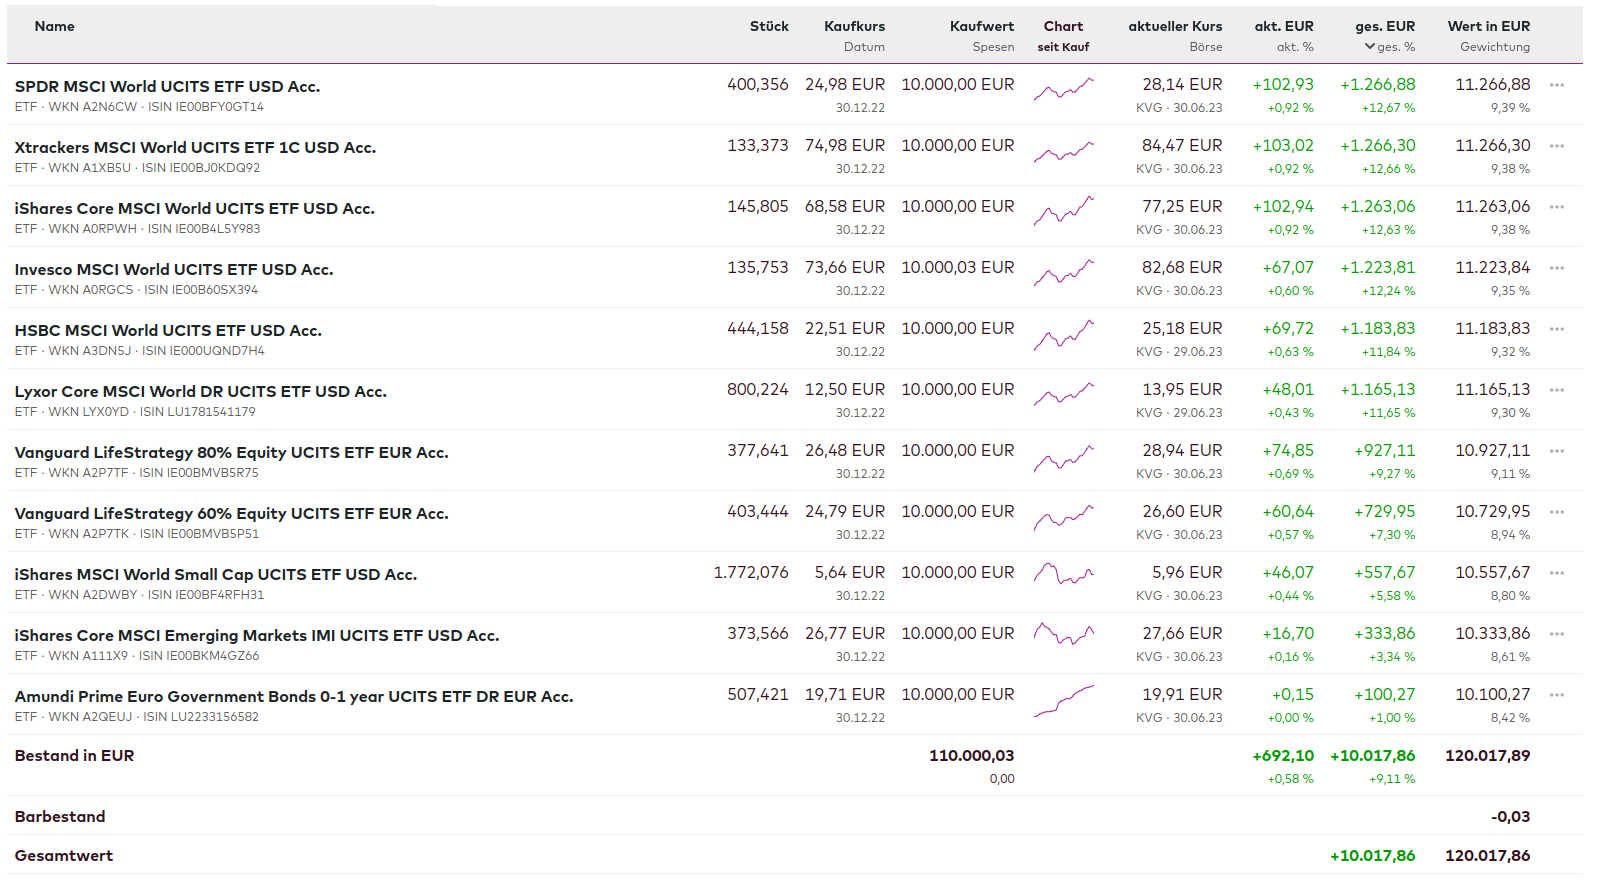Sort by Wert in EUR header

tap(1488, 26)
